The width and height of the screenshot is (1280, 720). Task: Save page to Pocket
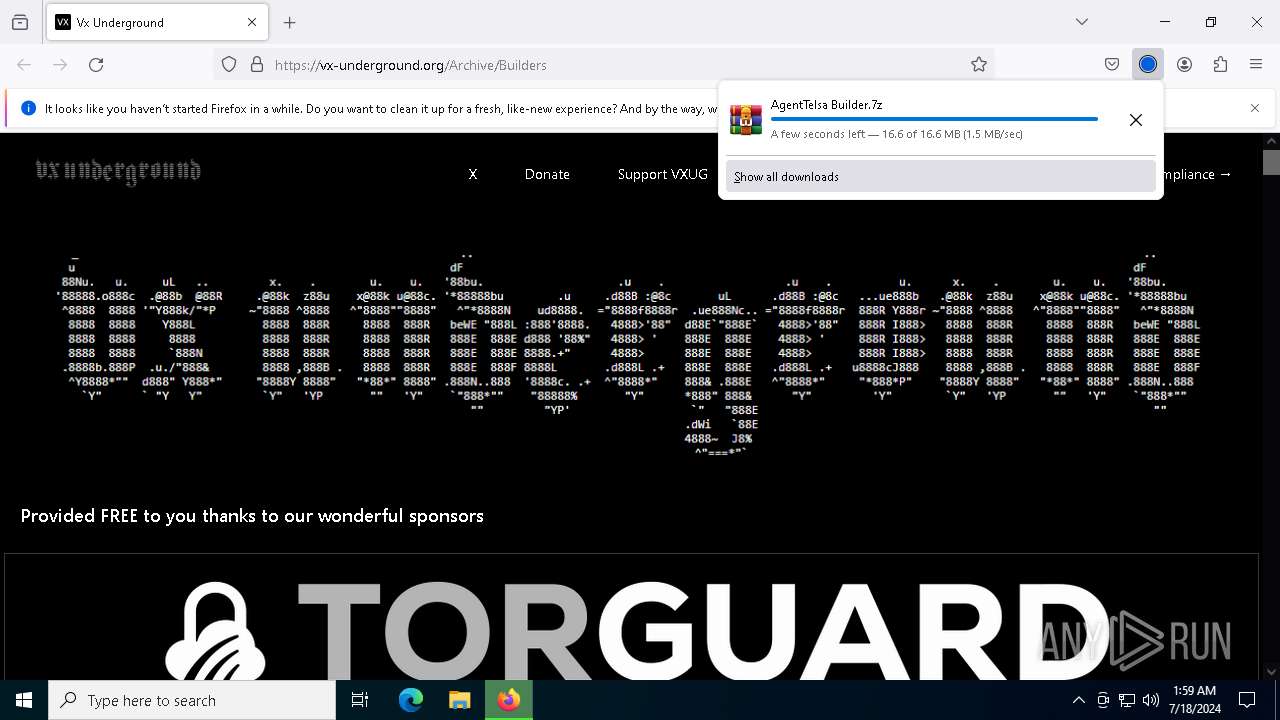(x=1112, y=65)
